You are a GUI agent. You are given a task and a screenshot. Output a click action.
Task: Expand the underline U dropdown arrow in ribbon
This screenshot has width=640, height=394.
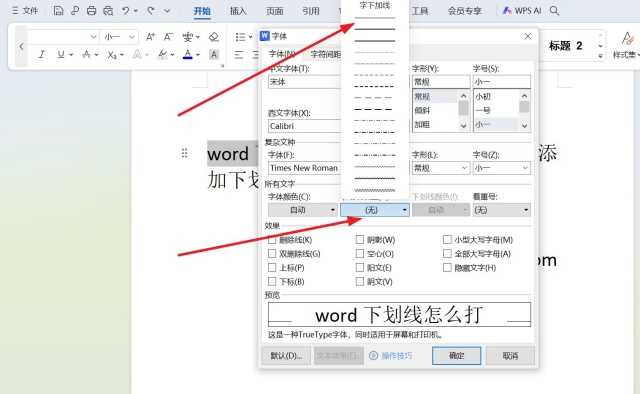[71, 55]
